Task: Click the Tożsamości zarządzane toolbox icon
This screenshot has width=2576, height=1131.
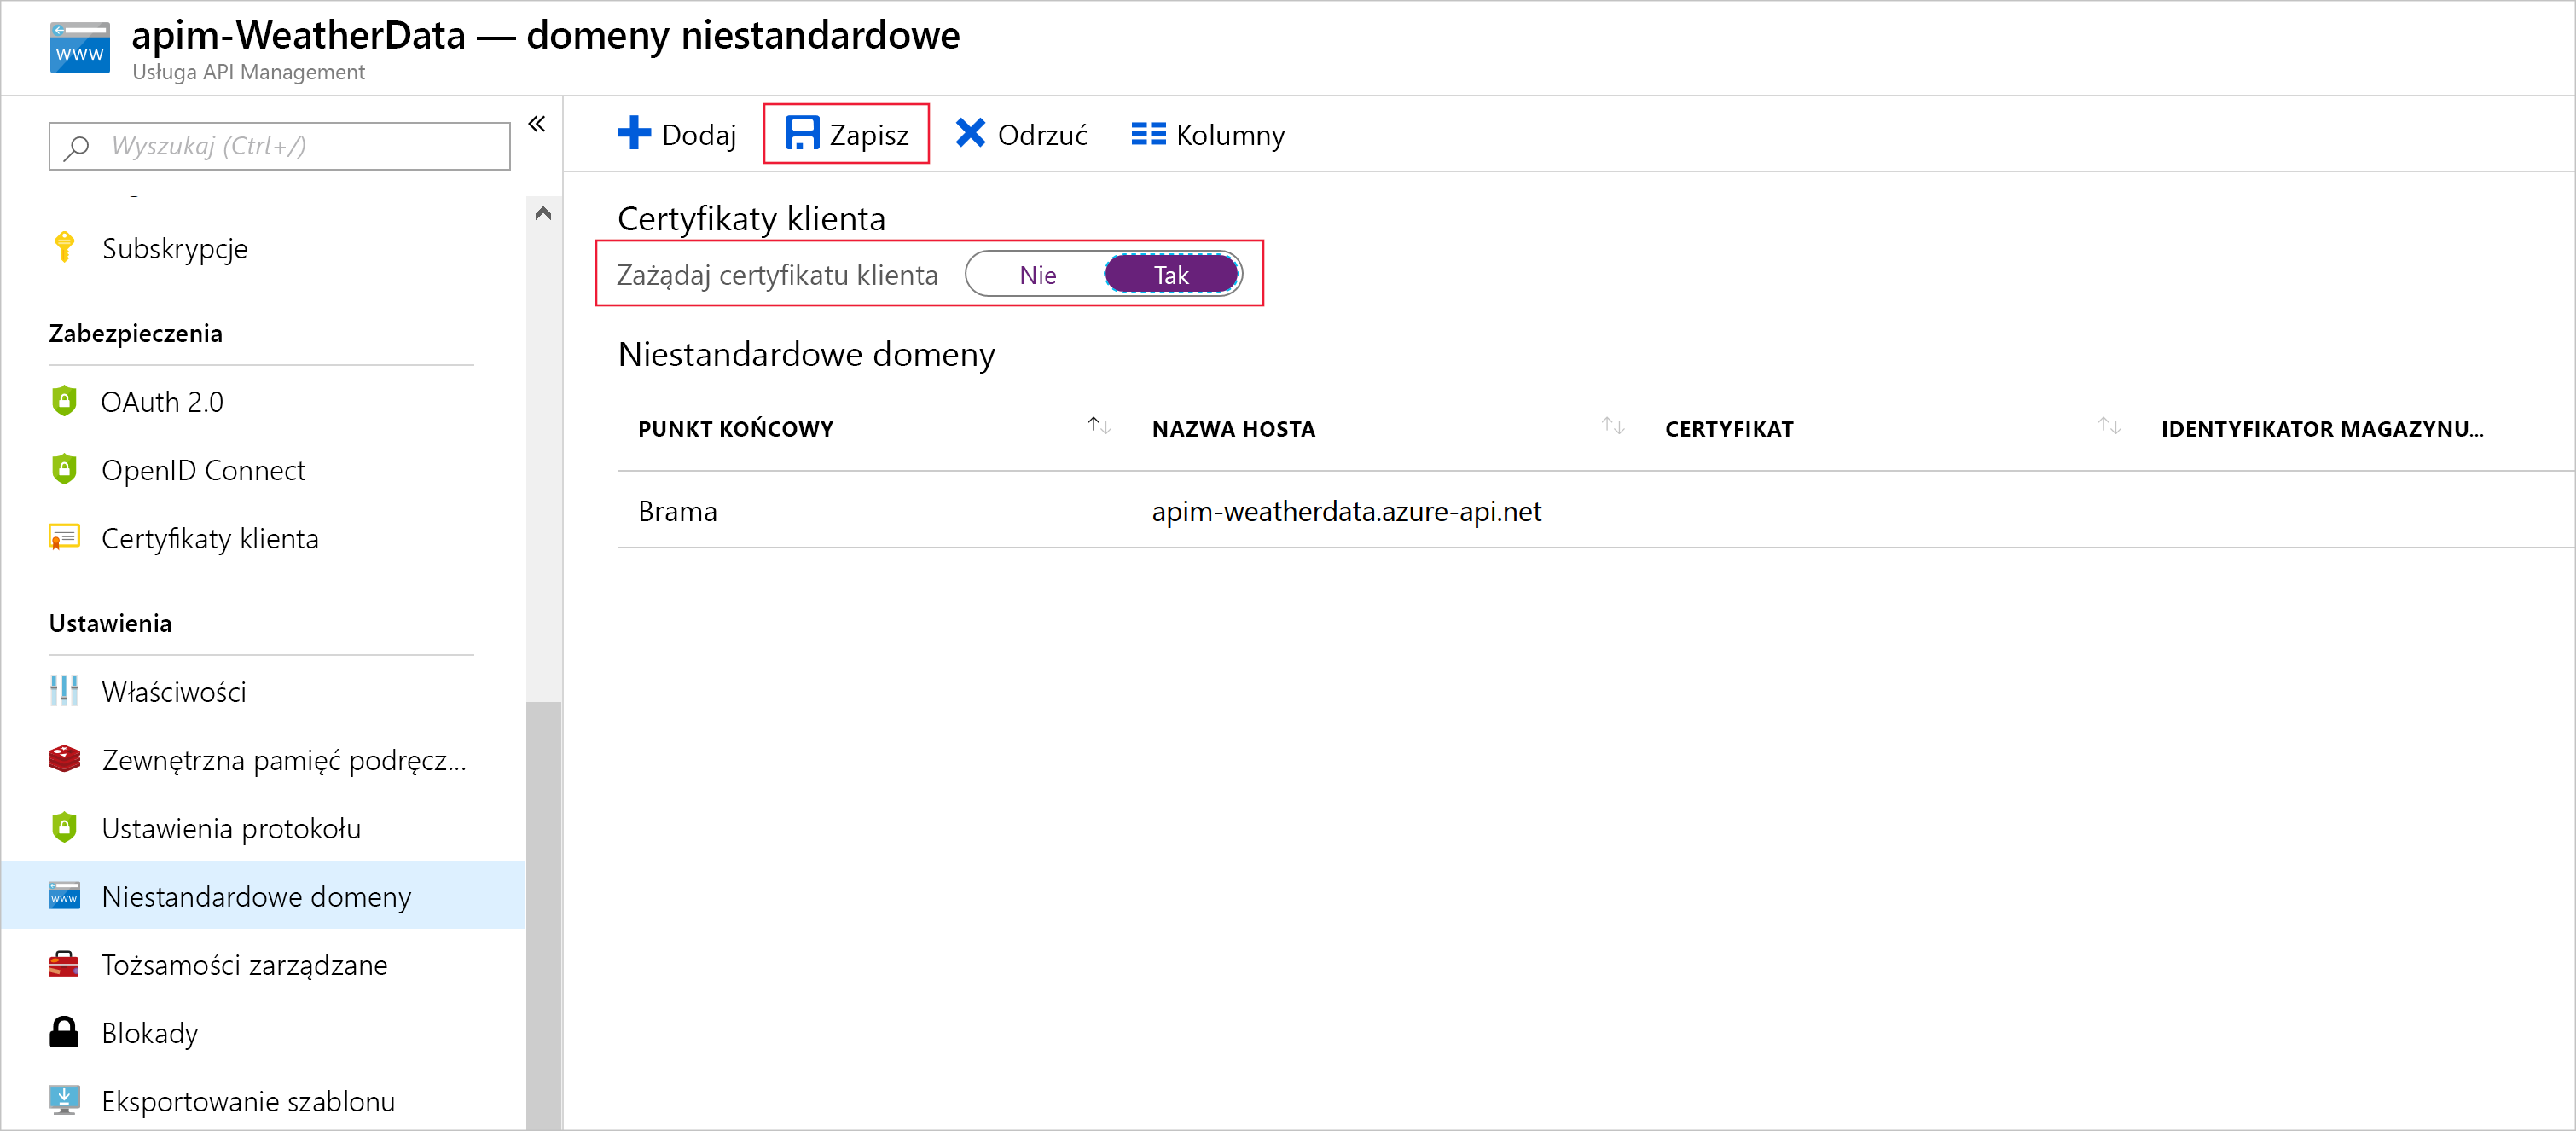Action: pyautogui.click(x=64, y=964)
